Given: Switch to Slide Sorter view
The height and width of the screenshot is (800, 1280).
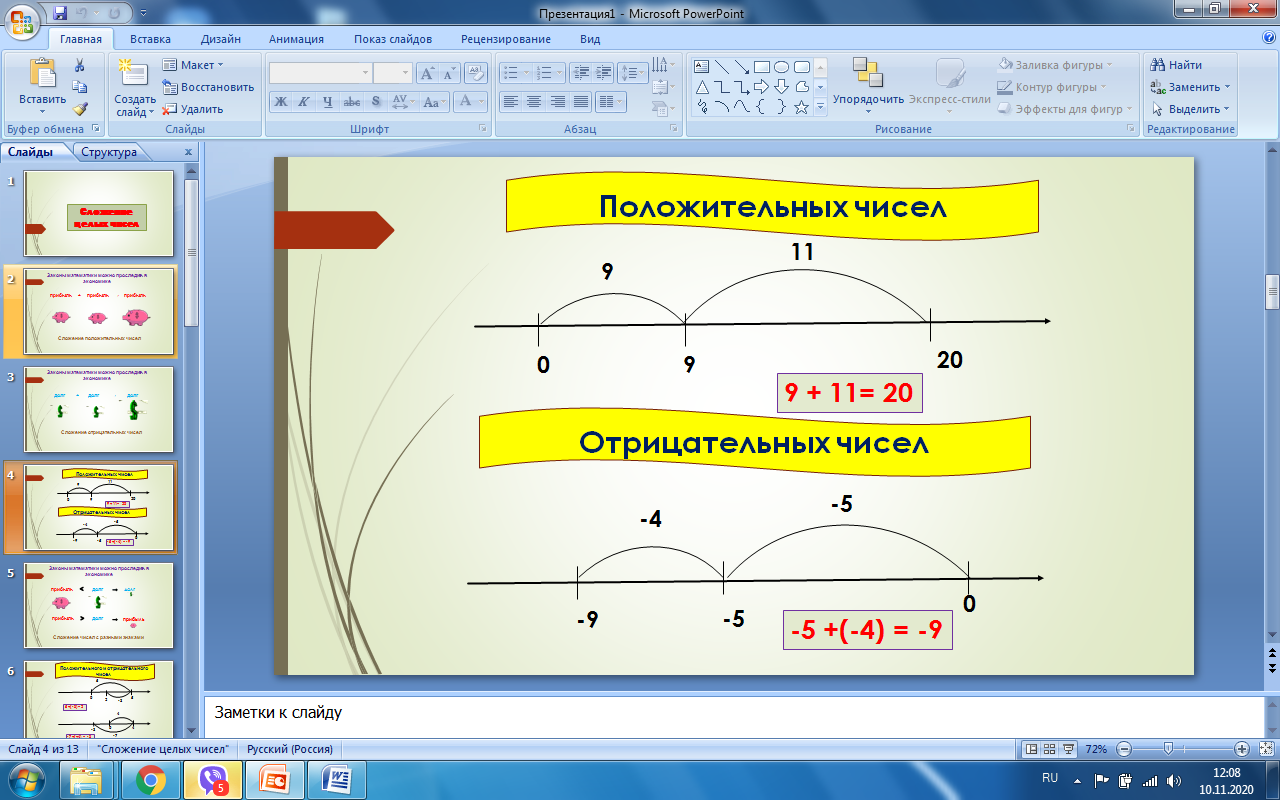Looking at the screenshot, I should pyautogui.click(x=1050, y=749).
